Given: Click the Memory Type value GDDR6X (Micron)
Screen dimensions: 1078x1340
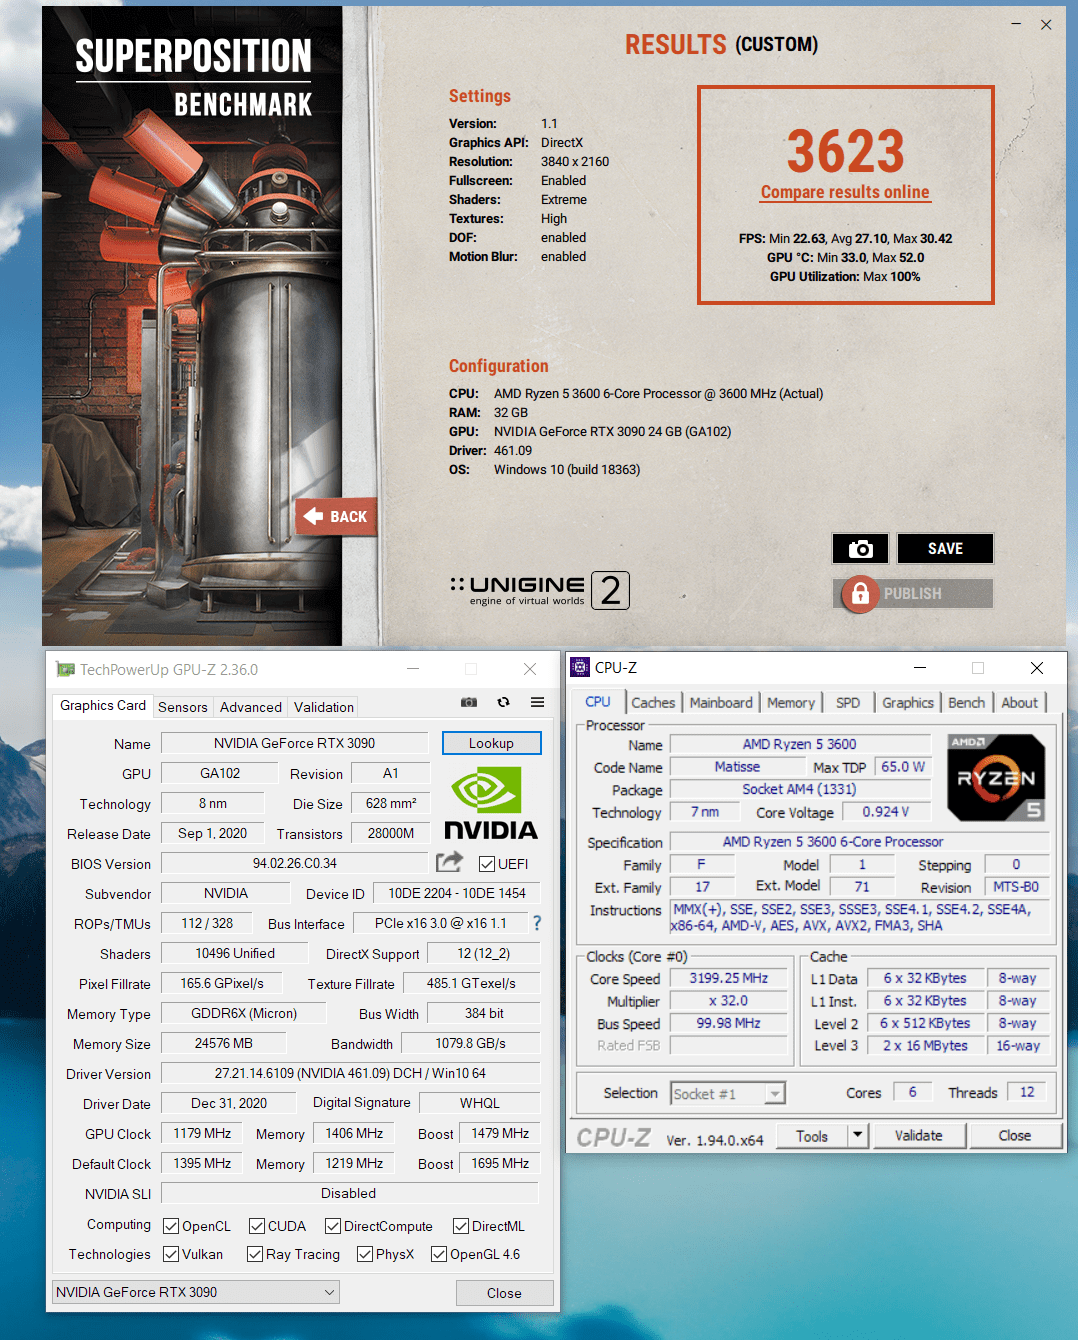Looking at the screenshot, I should [244, 1013].
